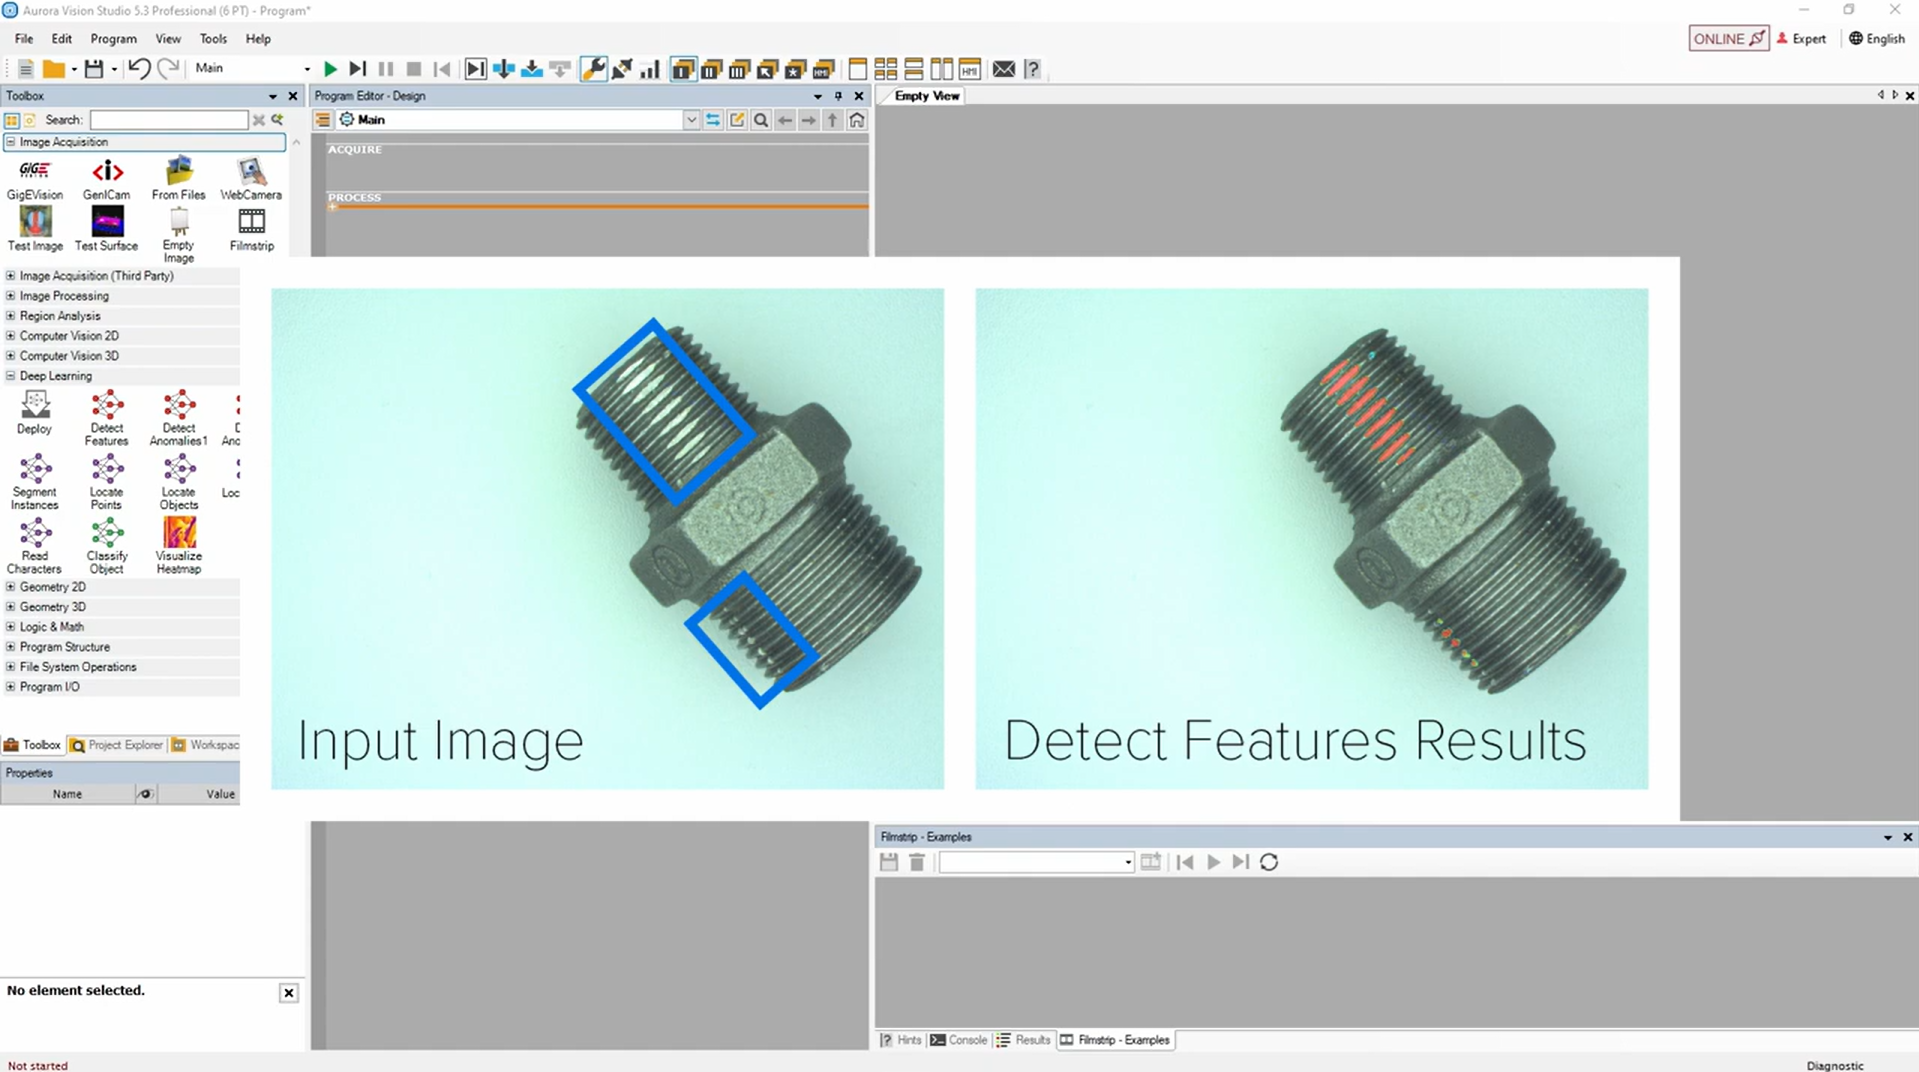Open the Tools menu
Viewport: 1919px width, 1072px height.
click(x=213, y=39)
